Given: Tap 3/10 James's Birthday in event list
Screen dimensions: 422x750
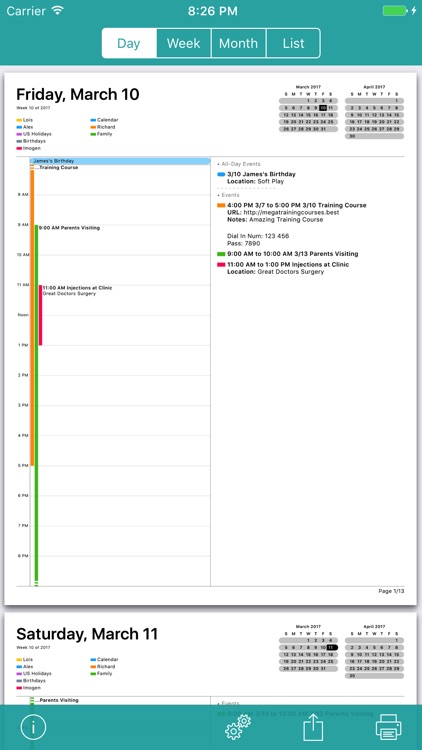Looking at the screenshot, I should [x=261, y=174].
